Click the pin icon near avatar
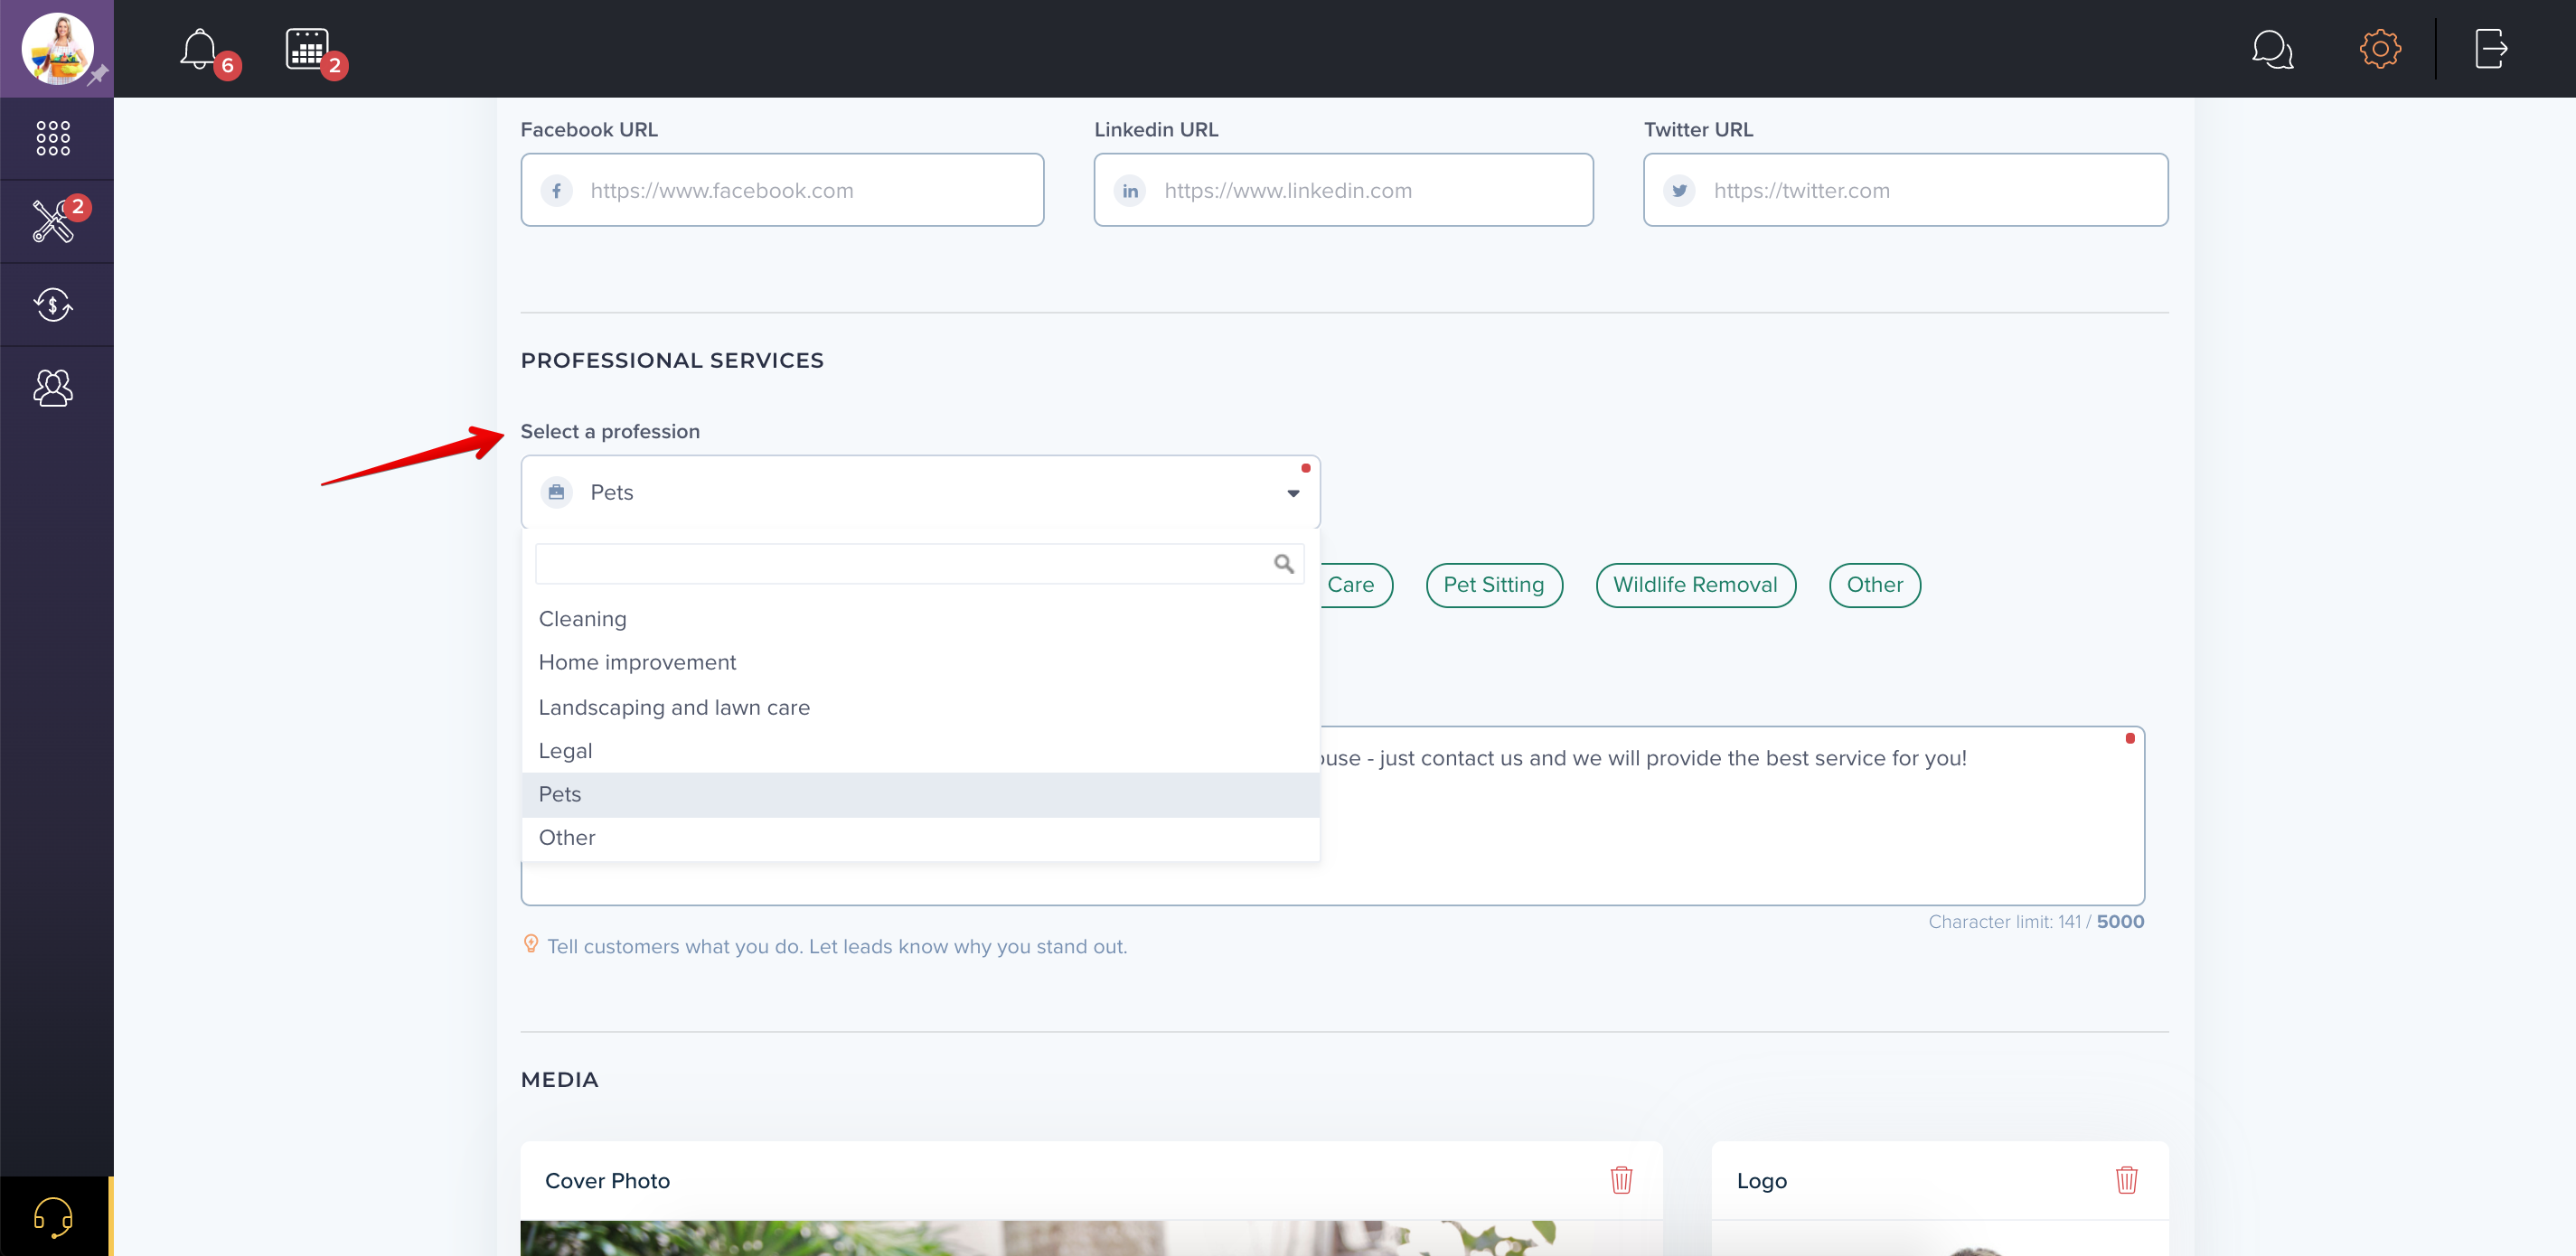2576x1256 pixels. [98, 75]
